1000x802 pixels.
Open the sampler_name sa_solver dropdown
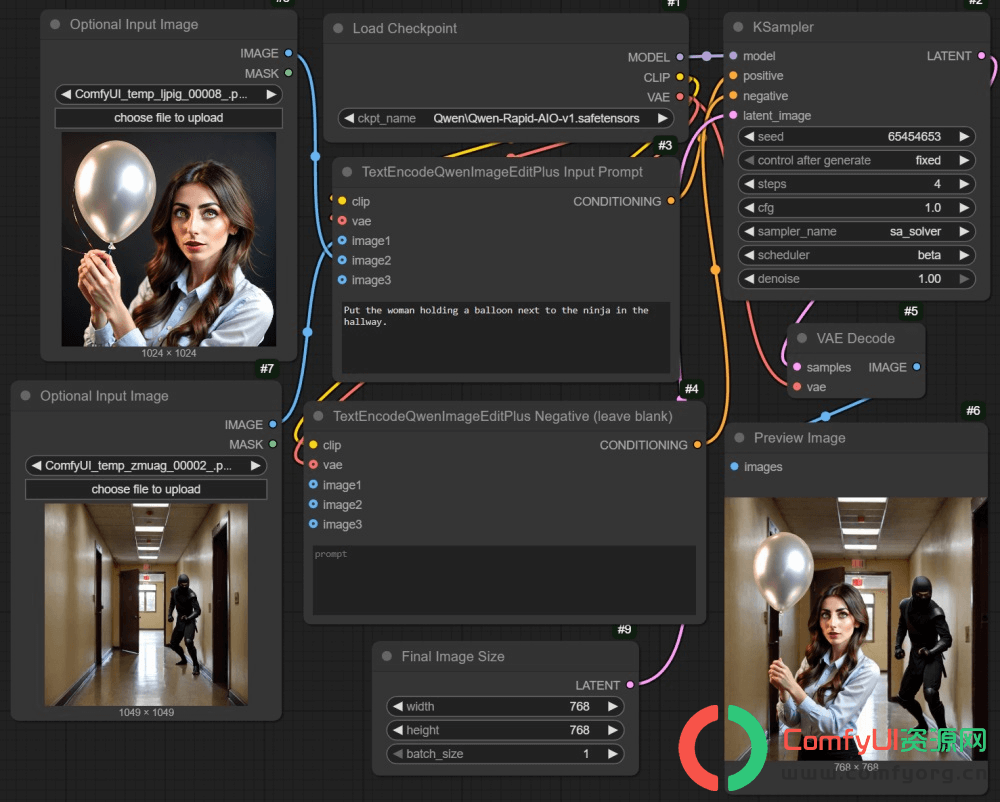tap(857, 231)
